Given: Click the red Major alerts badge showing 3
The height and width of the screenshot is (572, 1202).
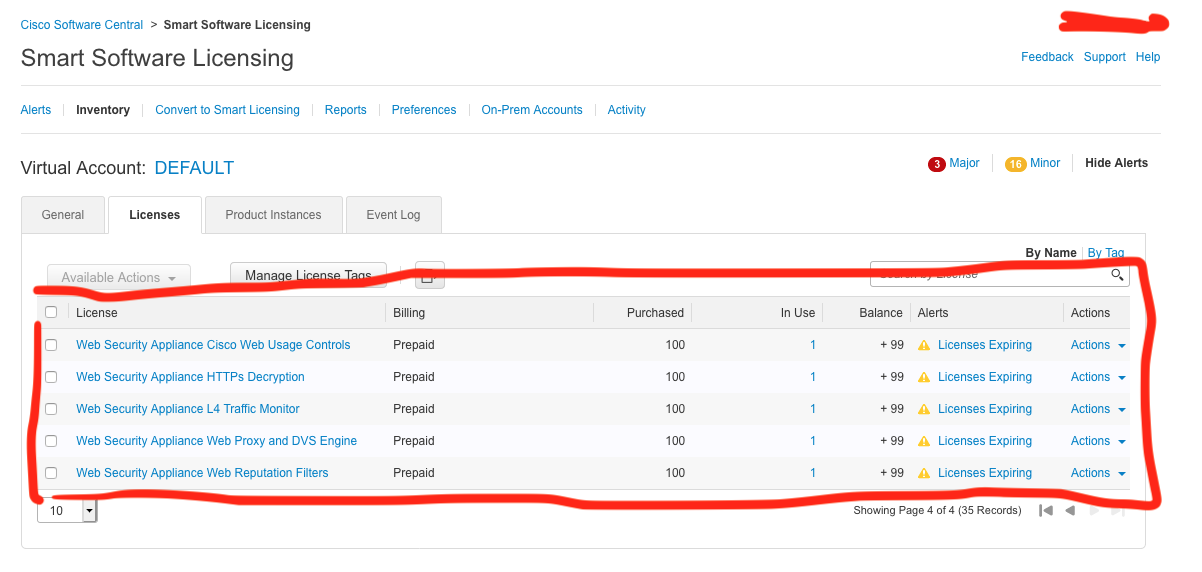Looking at the screenshot, I should [x=937, y=164].
